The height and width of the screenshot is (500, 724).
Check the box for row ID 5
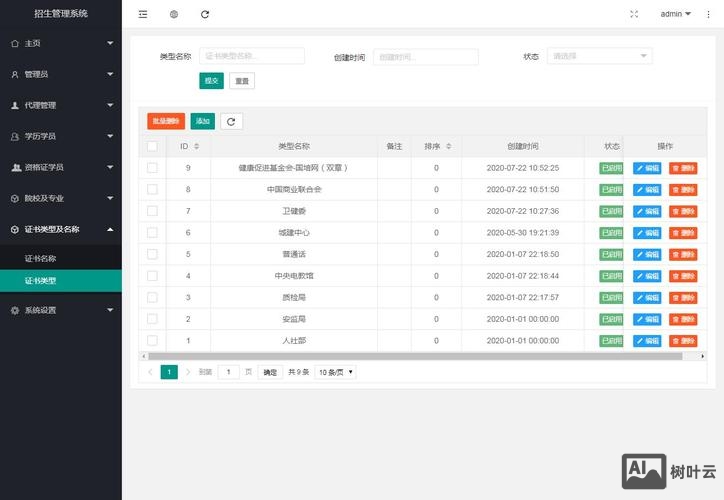pos(152,254)
